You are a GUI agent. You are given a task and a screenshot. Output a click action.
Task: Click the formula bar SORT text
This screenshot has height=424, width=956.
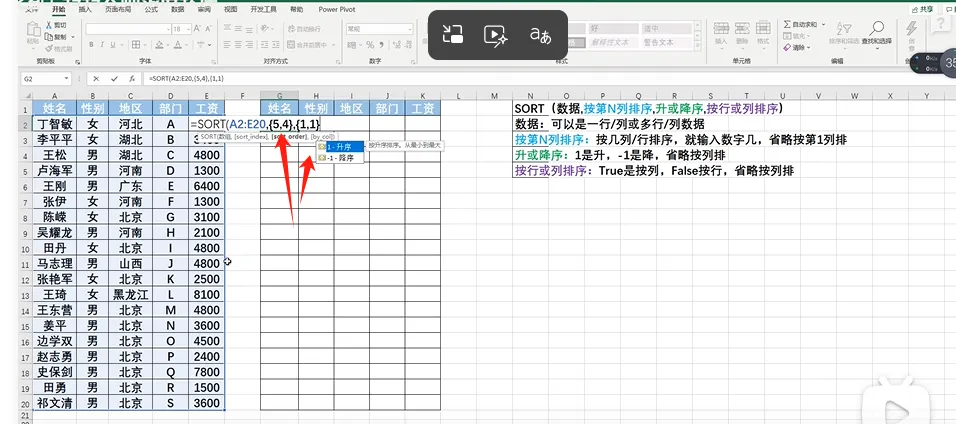point(187,79)
